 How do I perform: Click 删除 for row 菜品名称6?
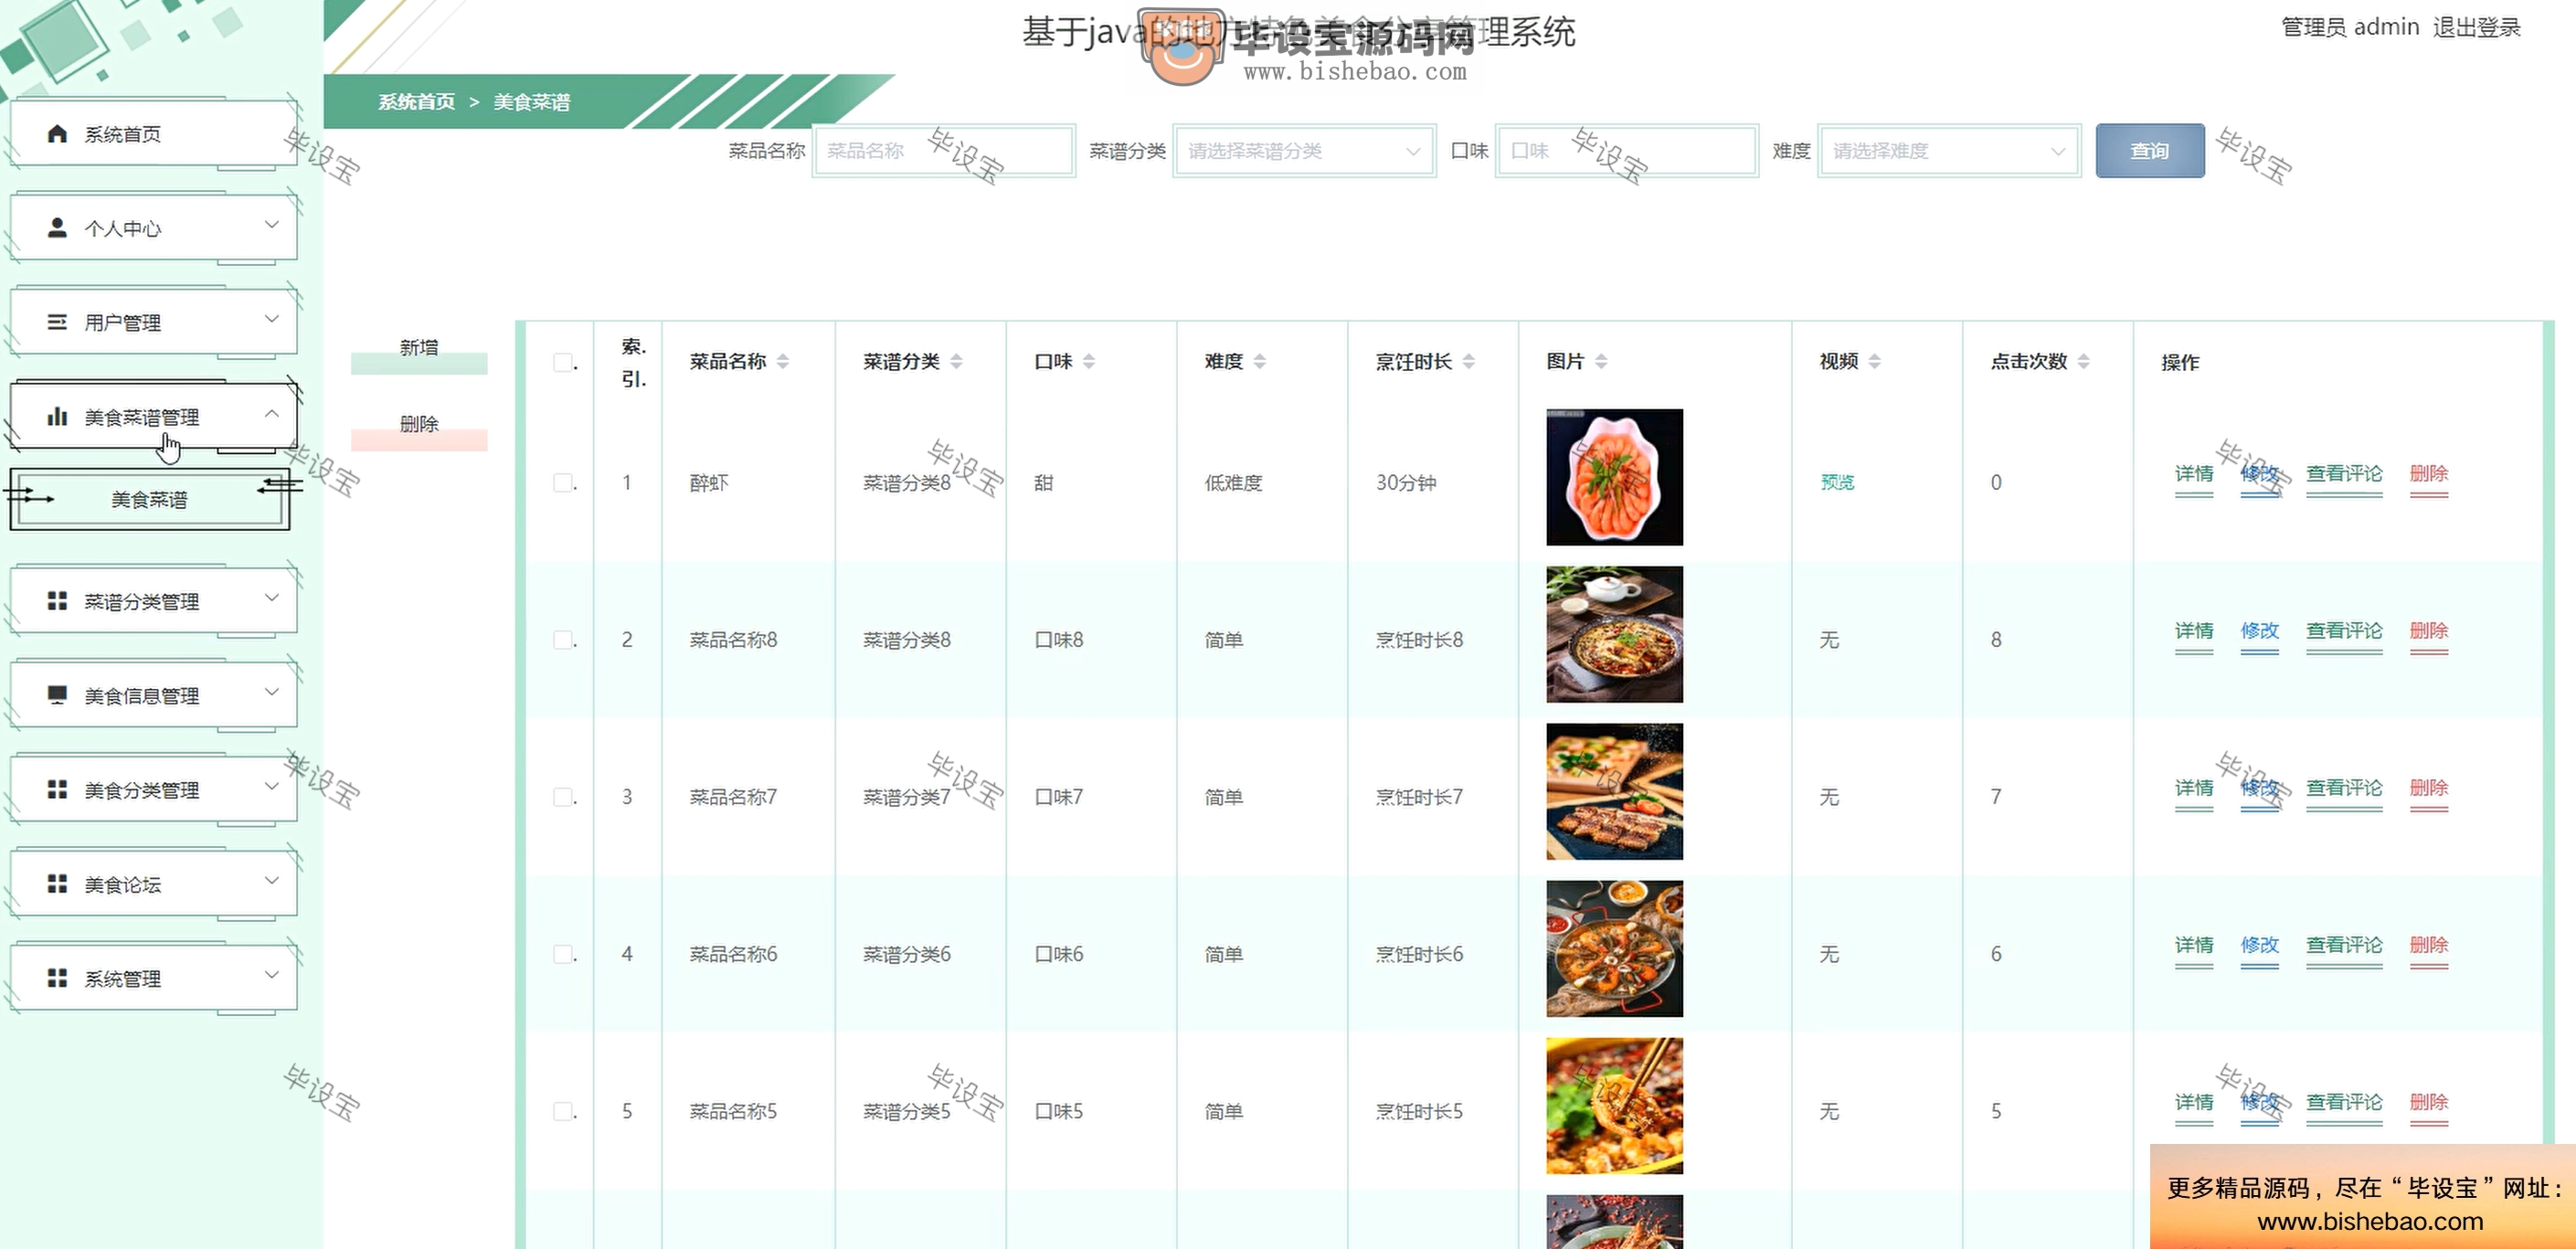click(x=2429, y=945)
